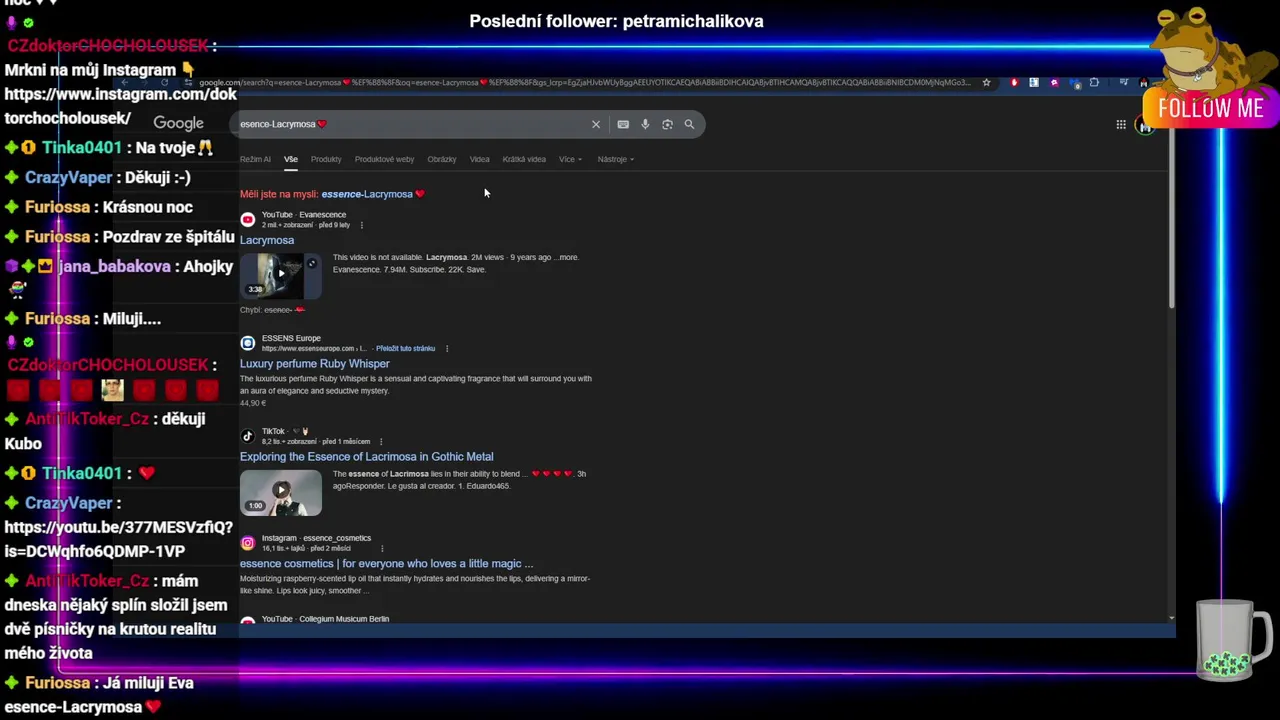Open the YouTube favicon of Evanescence result

click(x=247, y=219)
